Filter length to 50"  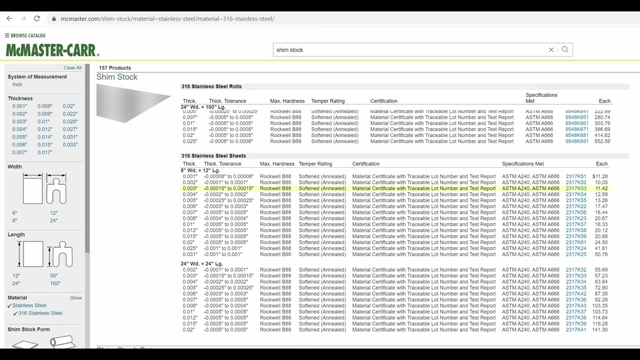pos(54,276)
